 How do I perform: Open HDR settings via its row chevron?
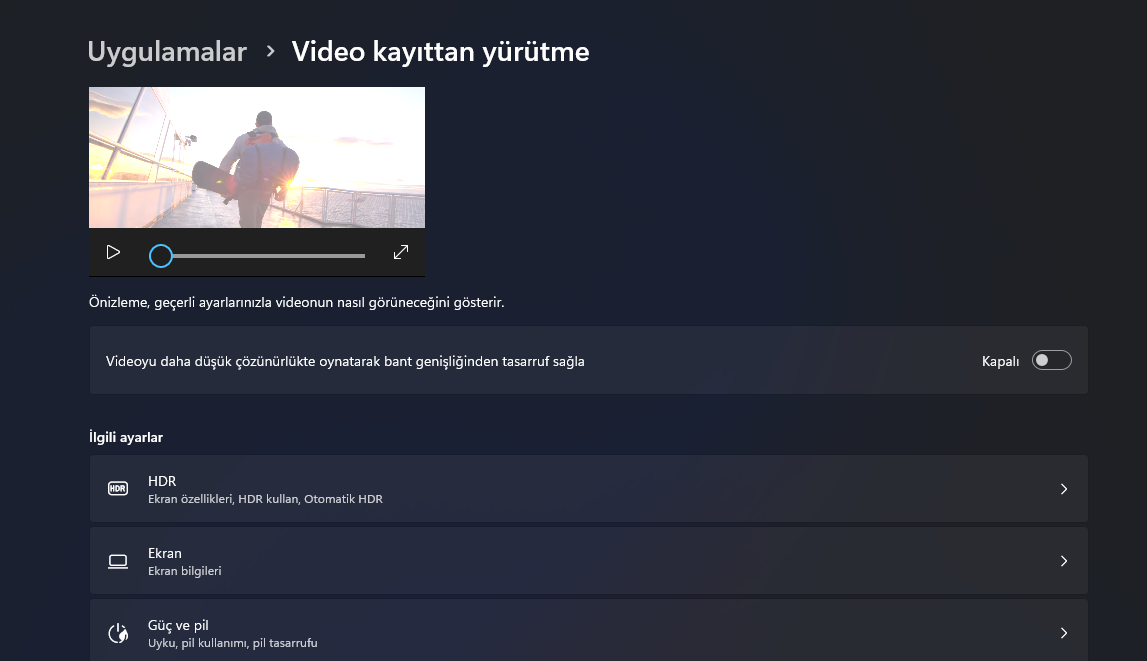point(1064,489)
